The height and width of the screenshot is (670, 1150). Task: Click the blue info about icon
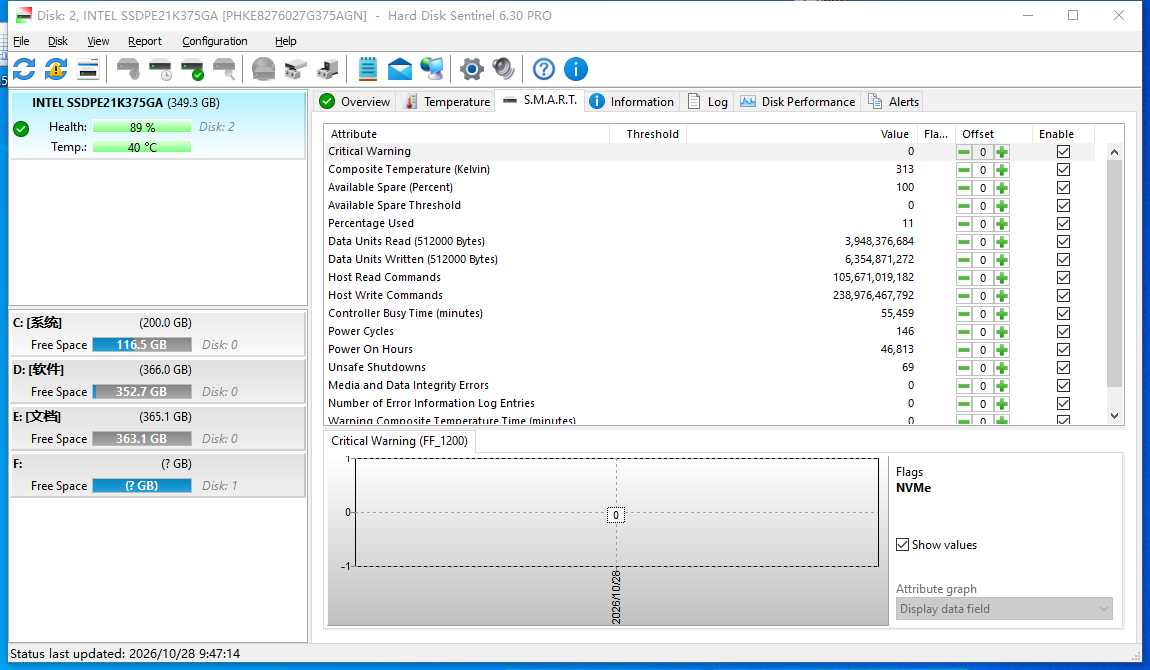click(576, 69)
